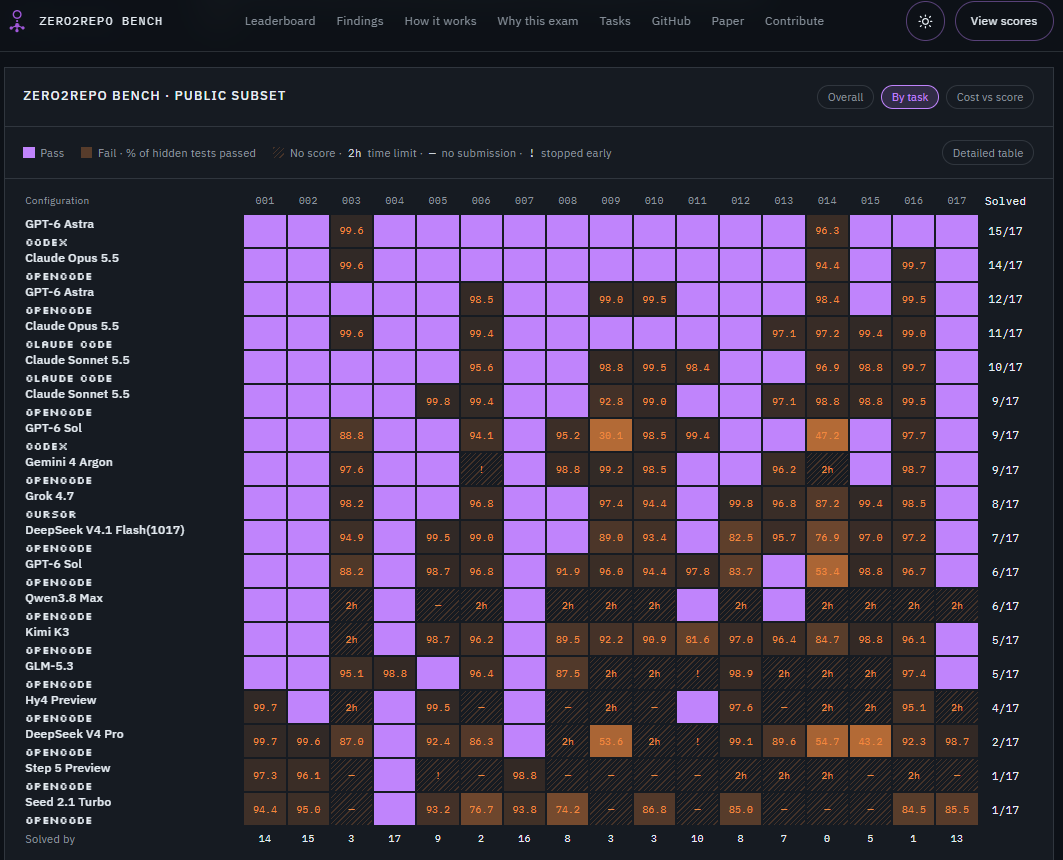Click the 53.4 cell in GPT-6 Sol OpenCode row
The height and width of the screenshot is (860, 1063).
tap(827, 571)
